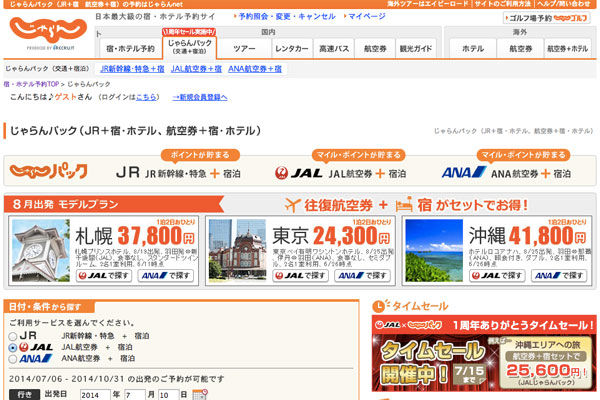Click the 沖縄 41,800円 price heading

coord(528,235)
